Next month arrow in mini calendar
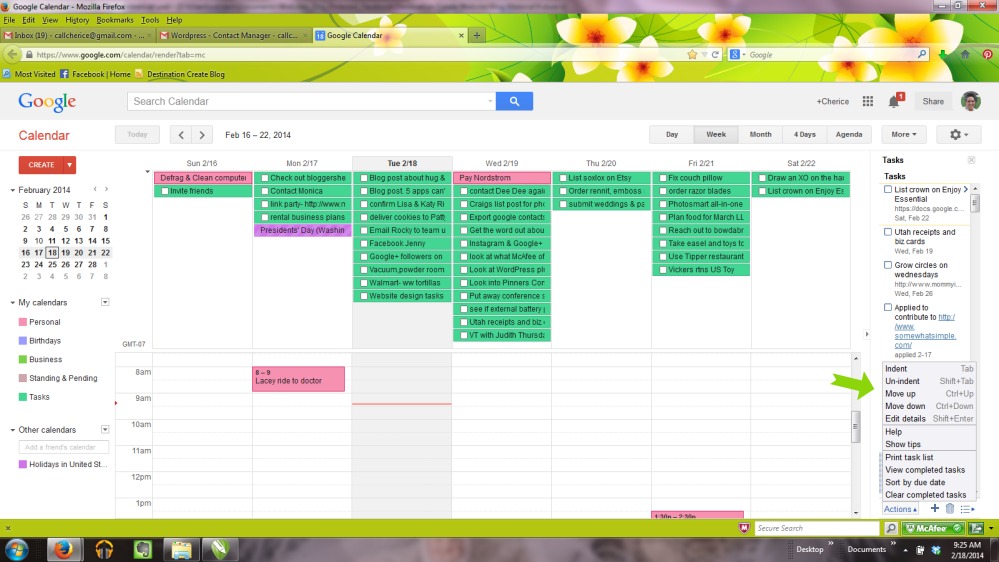This screenshot has width=999, height=562. click(x=106, y=189)
